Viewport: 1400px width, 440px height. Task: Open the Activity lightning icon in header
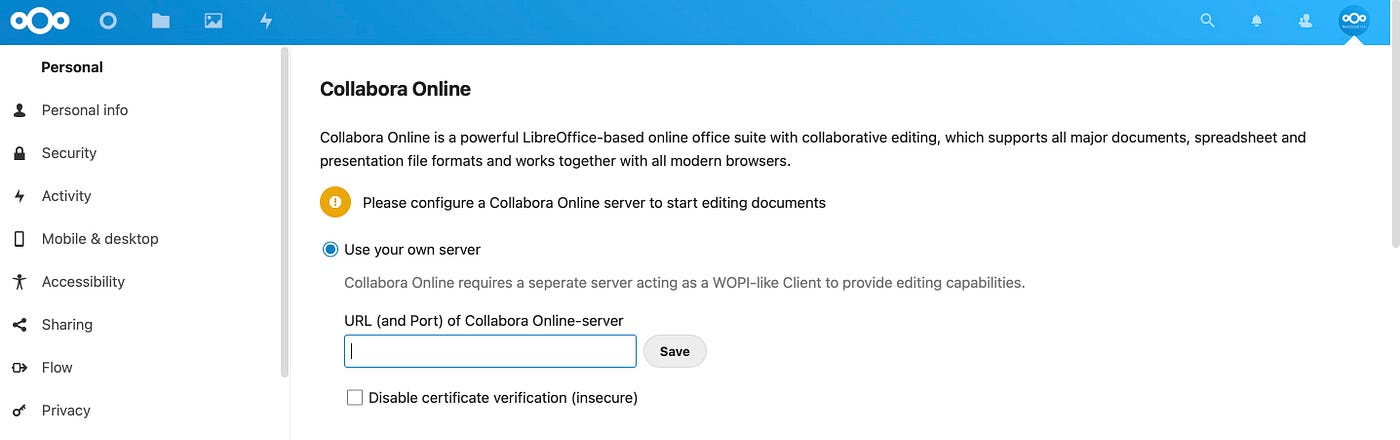pos(266,20)
